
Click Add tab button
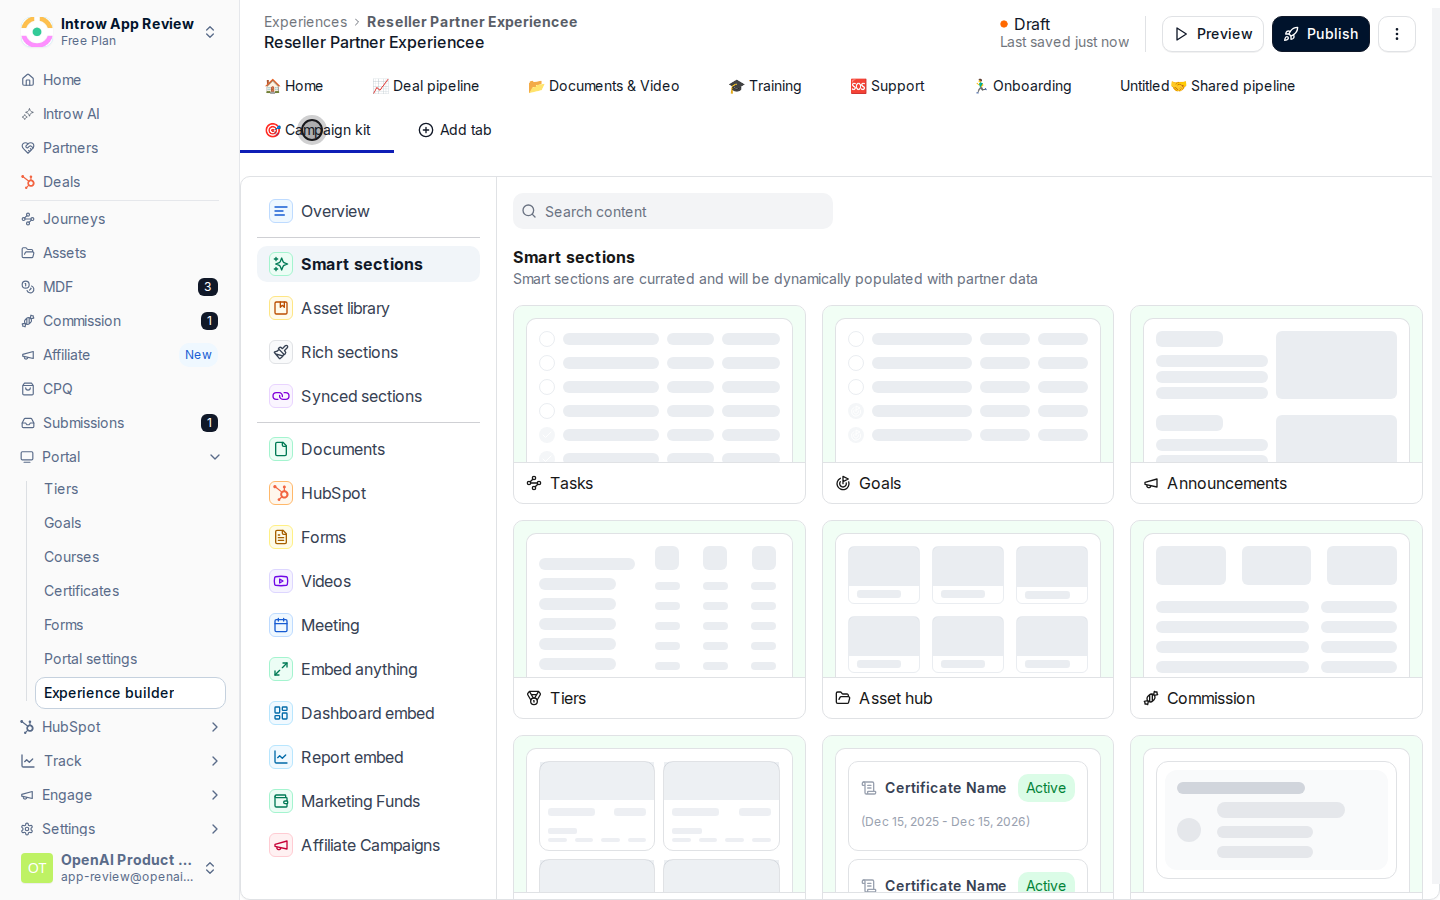click(455, 130)
